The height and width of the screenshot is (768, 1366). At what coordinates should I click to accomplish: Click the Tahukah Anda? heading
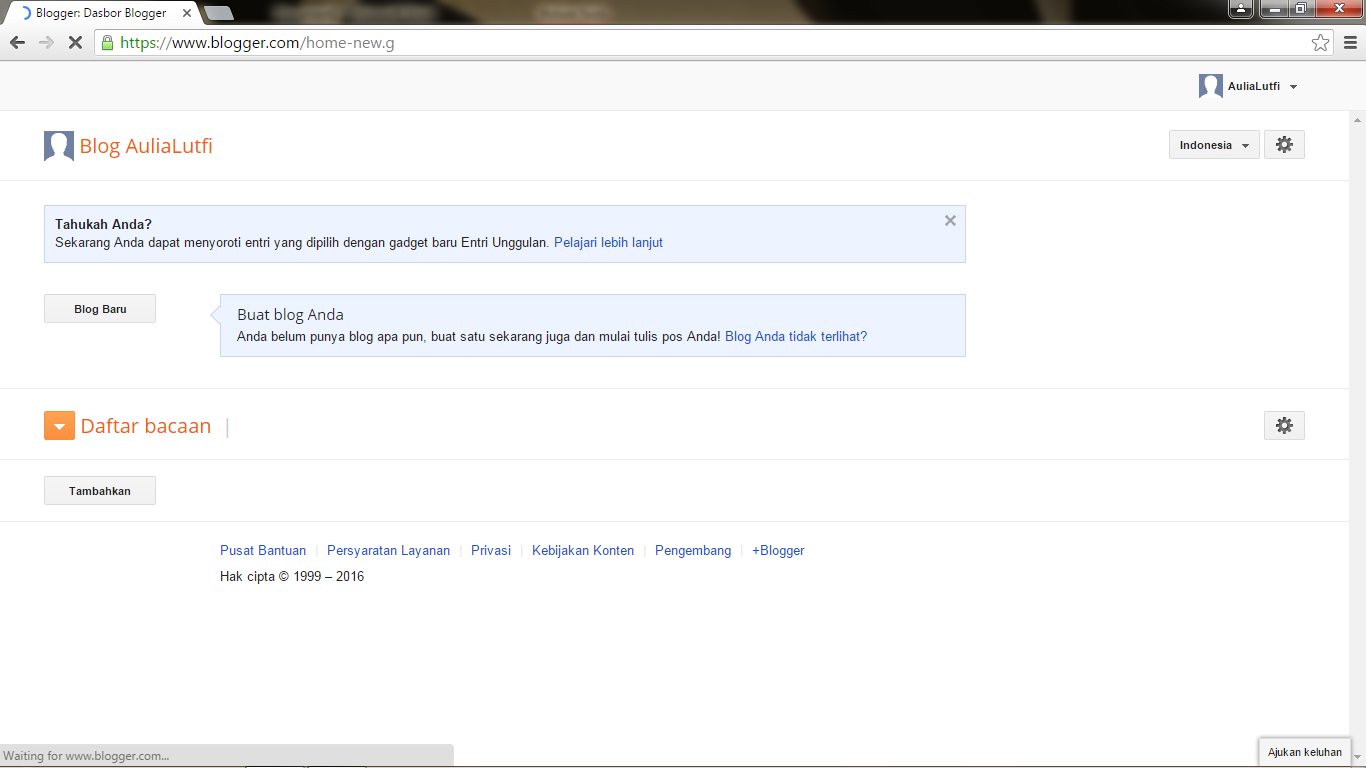pyautogui.click(x=103, y=224)
